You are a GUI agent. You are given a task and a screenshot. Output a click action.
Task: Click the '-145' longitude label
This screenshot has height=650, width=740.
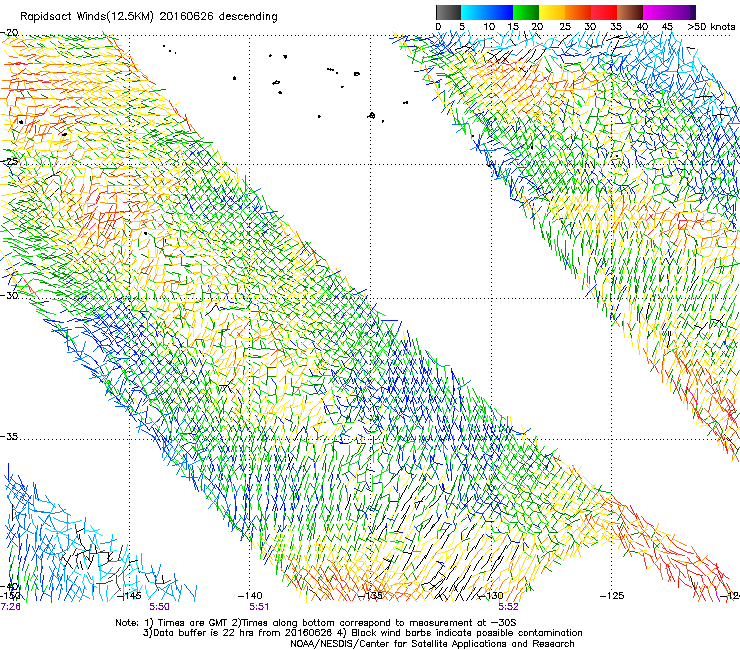coord(129,596)
